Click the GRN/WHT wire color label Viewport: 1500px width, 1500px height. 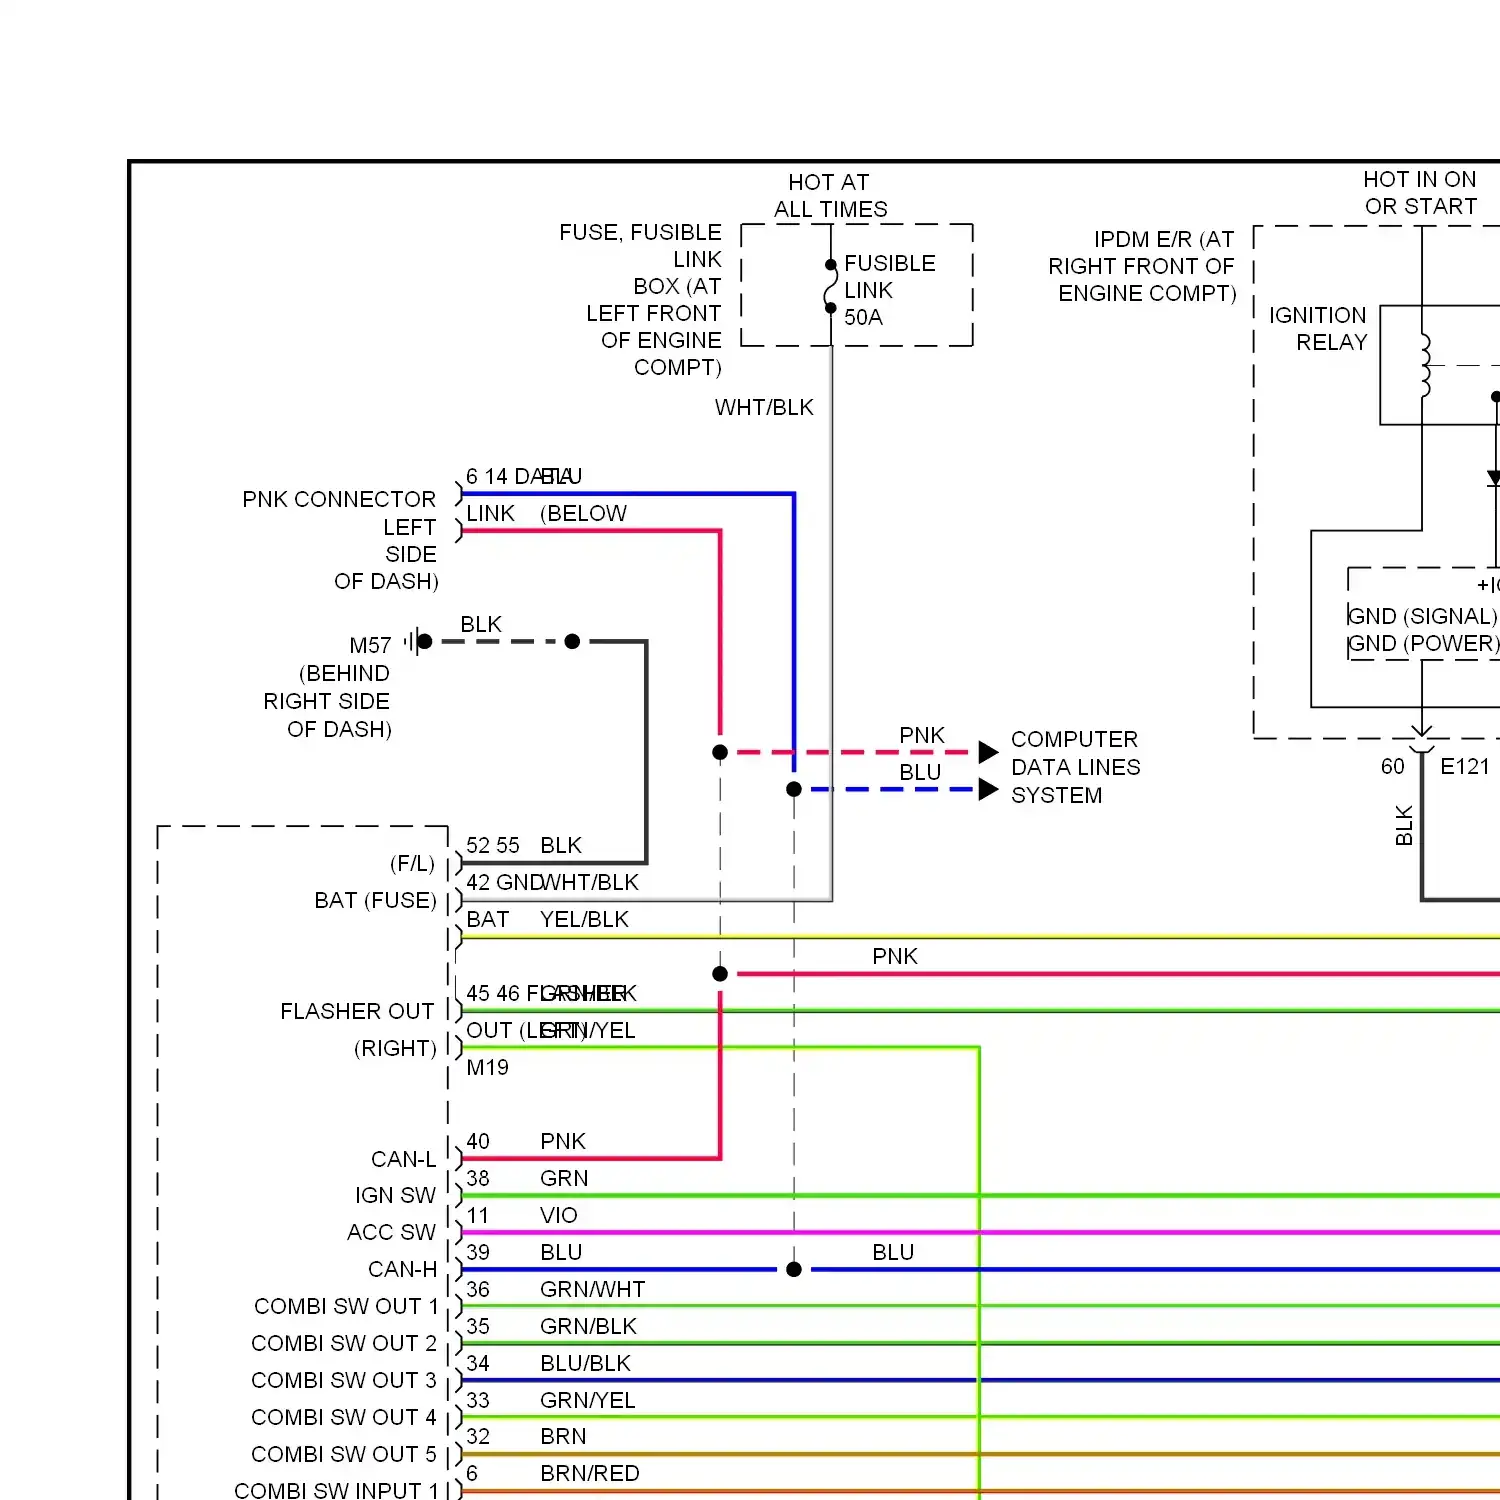(592, 1289)
